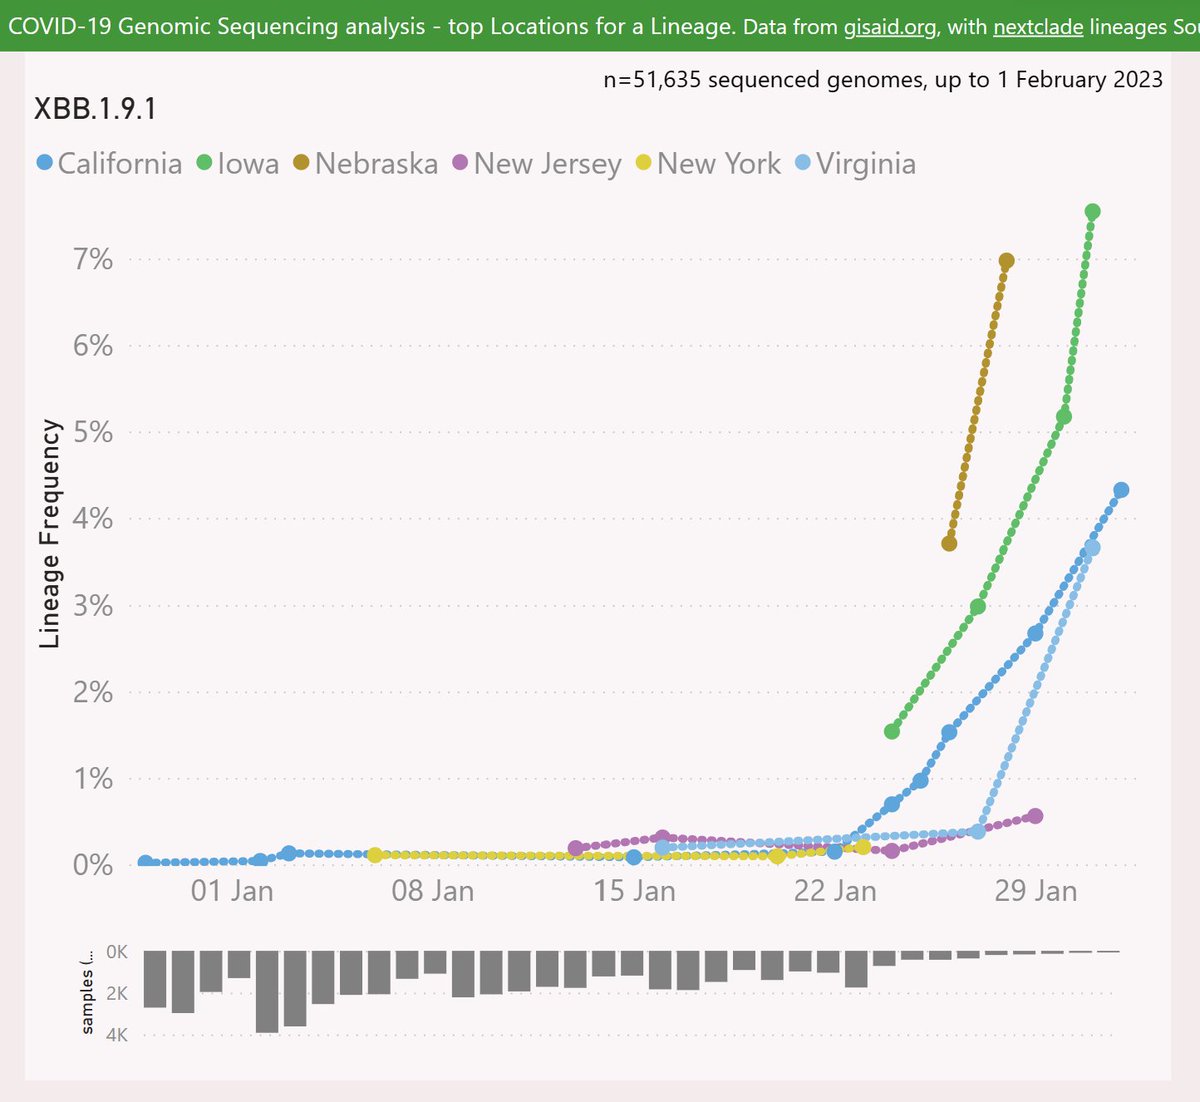The height and width of the screenshot is (1102, 1200).
Task: Click the 7% y-axis label
Action: point(93,260)
